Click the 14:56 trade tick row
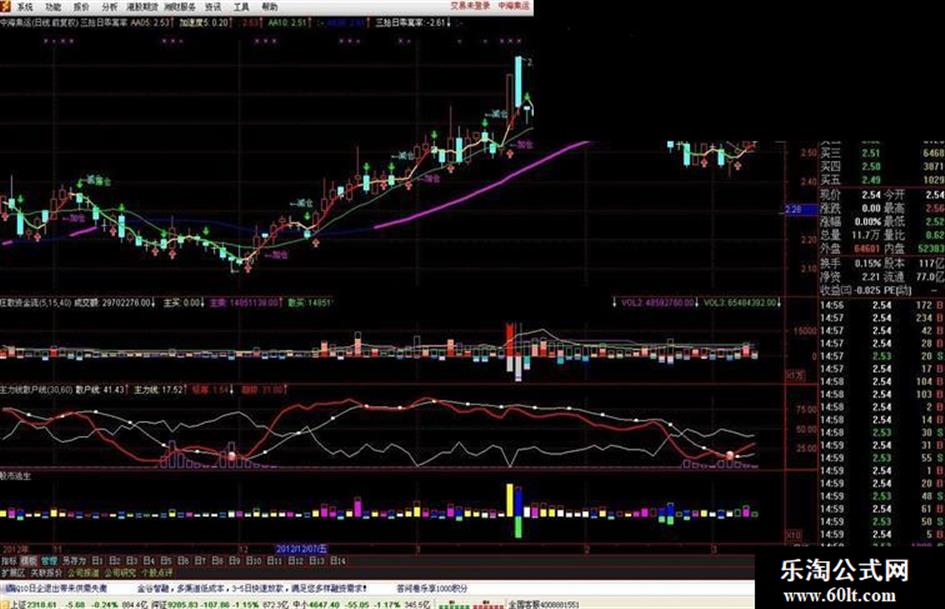 click(x=882, y=305)
